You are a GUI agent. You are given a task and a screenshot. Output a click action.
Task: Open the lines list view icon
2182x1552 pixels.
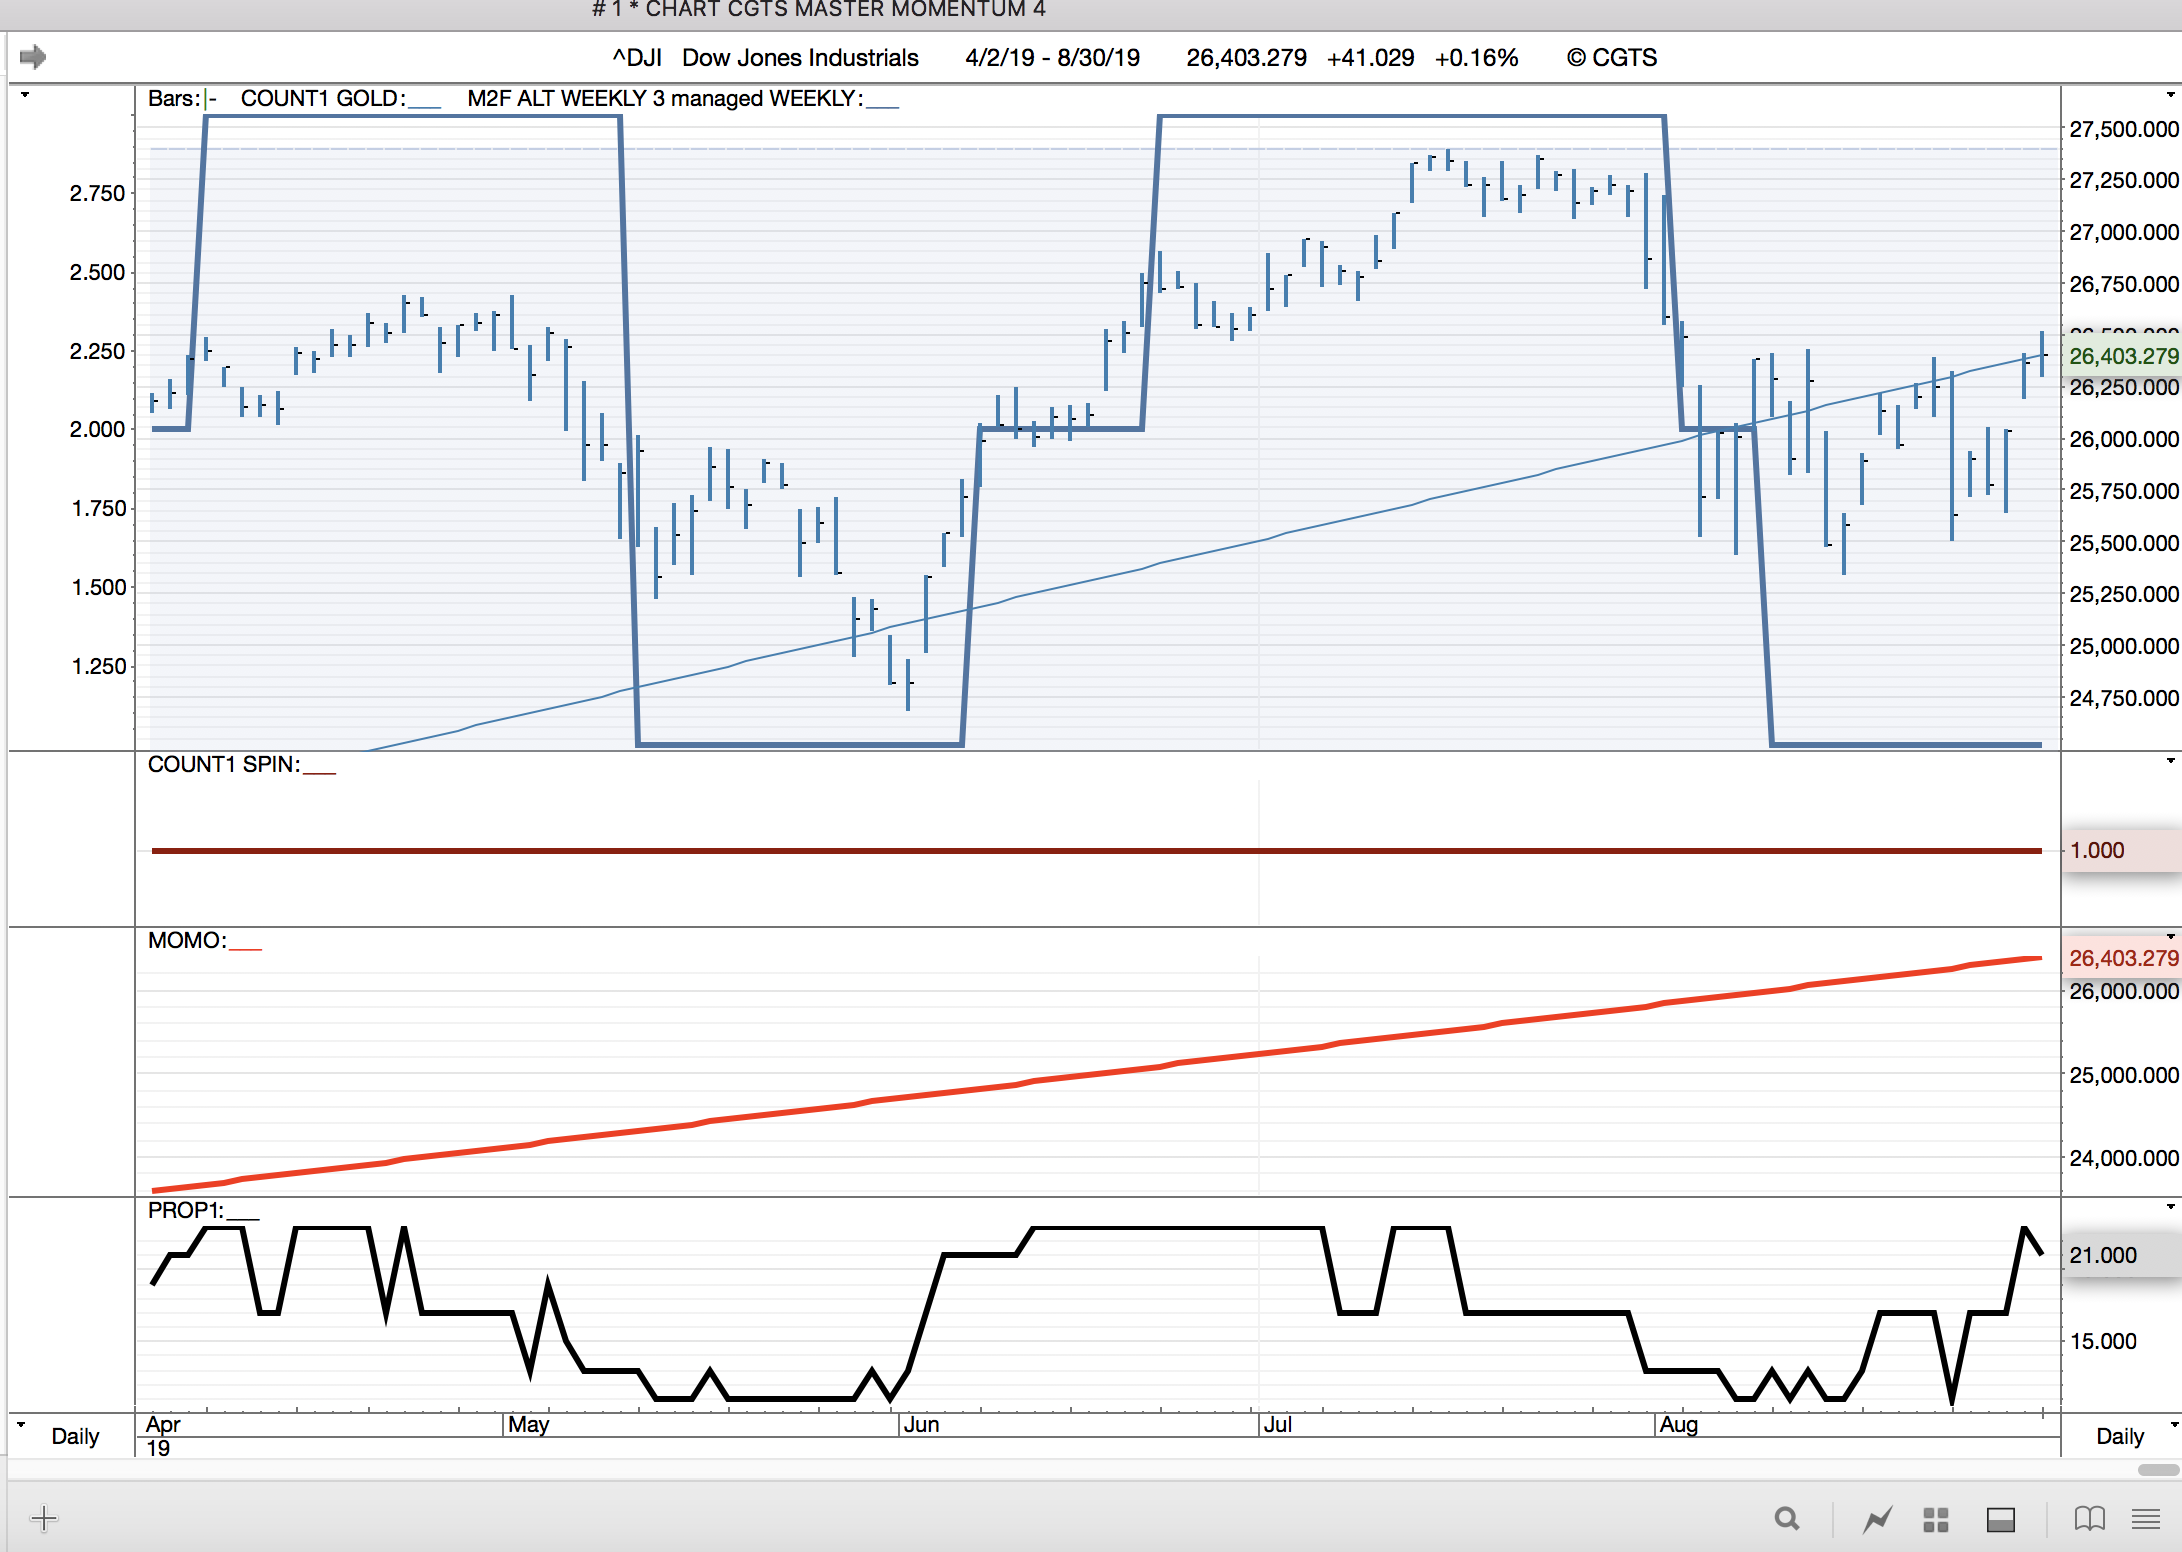2146,1519
